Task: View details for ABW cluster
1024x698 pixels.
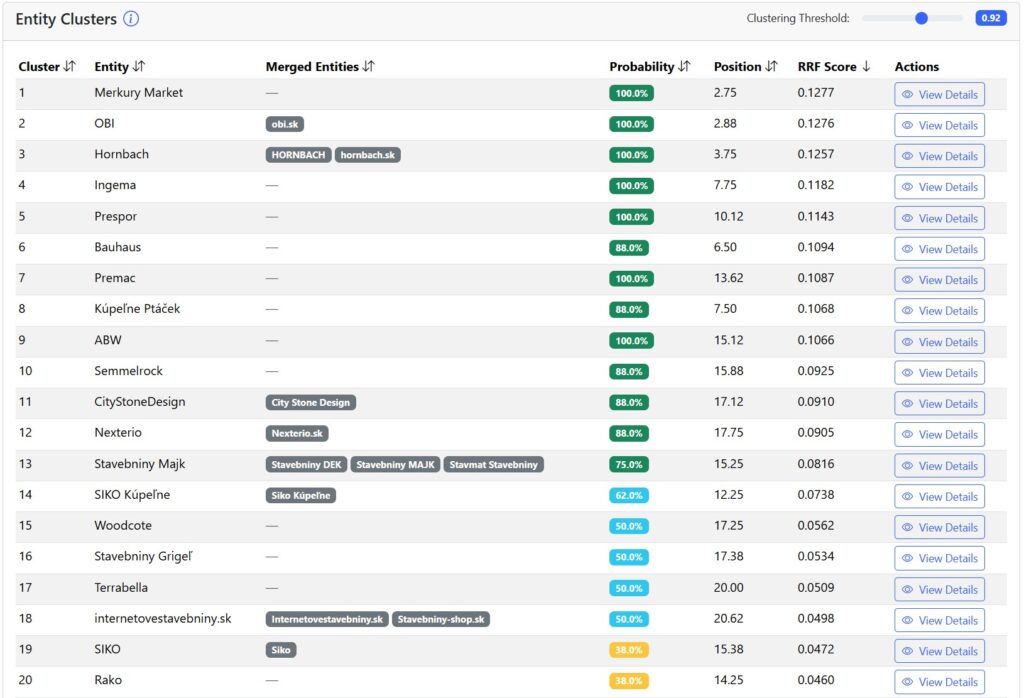Action: (x=939, y=341)
